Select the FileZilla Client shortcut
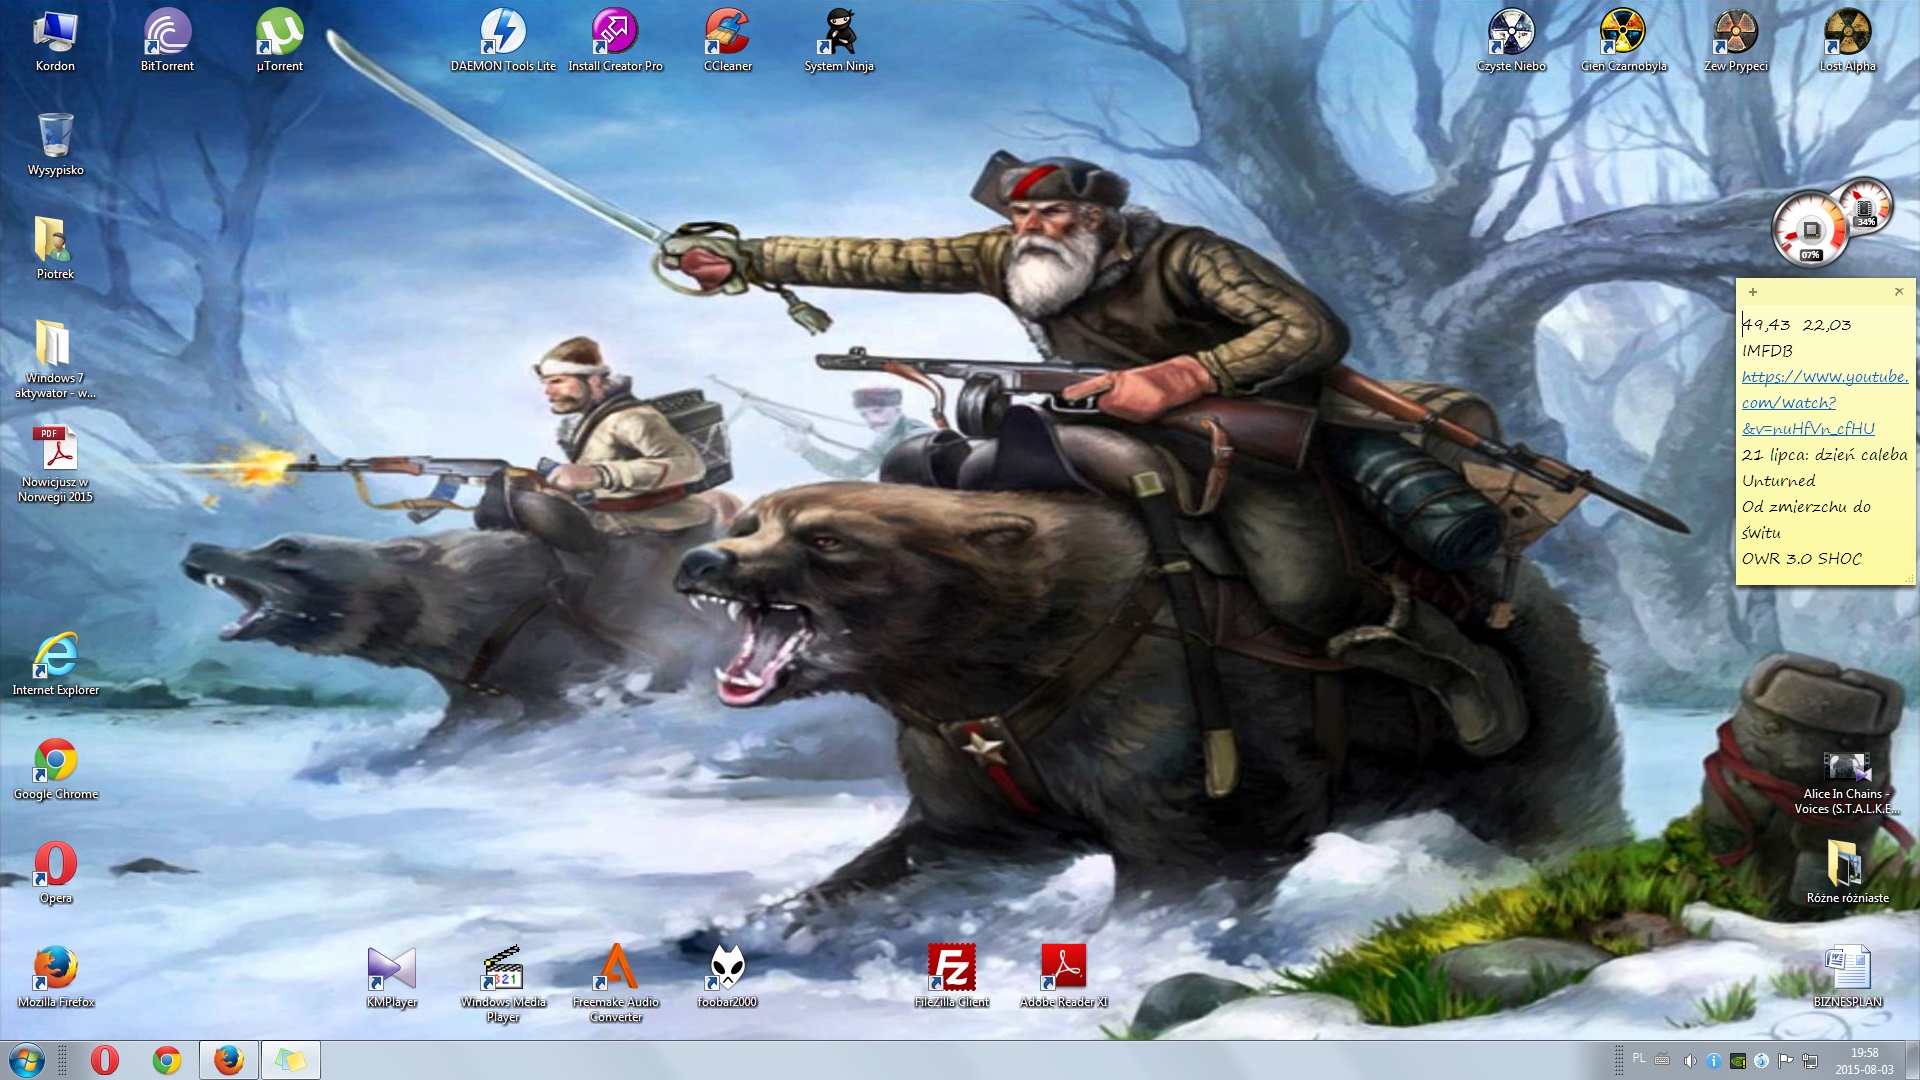This screenshot has height=1080, width=1920. click(951, 978)
